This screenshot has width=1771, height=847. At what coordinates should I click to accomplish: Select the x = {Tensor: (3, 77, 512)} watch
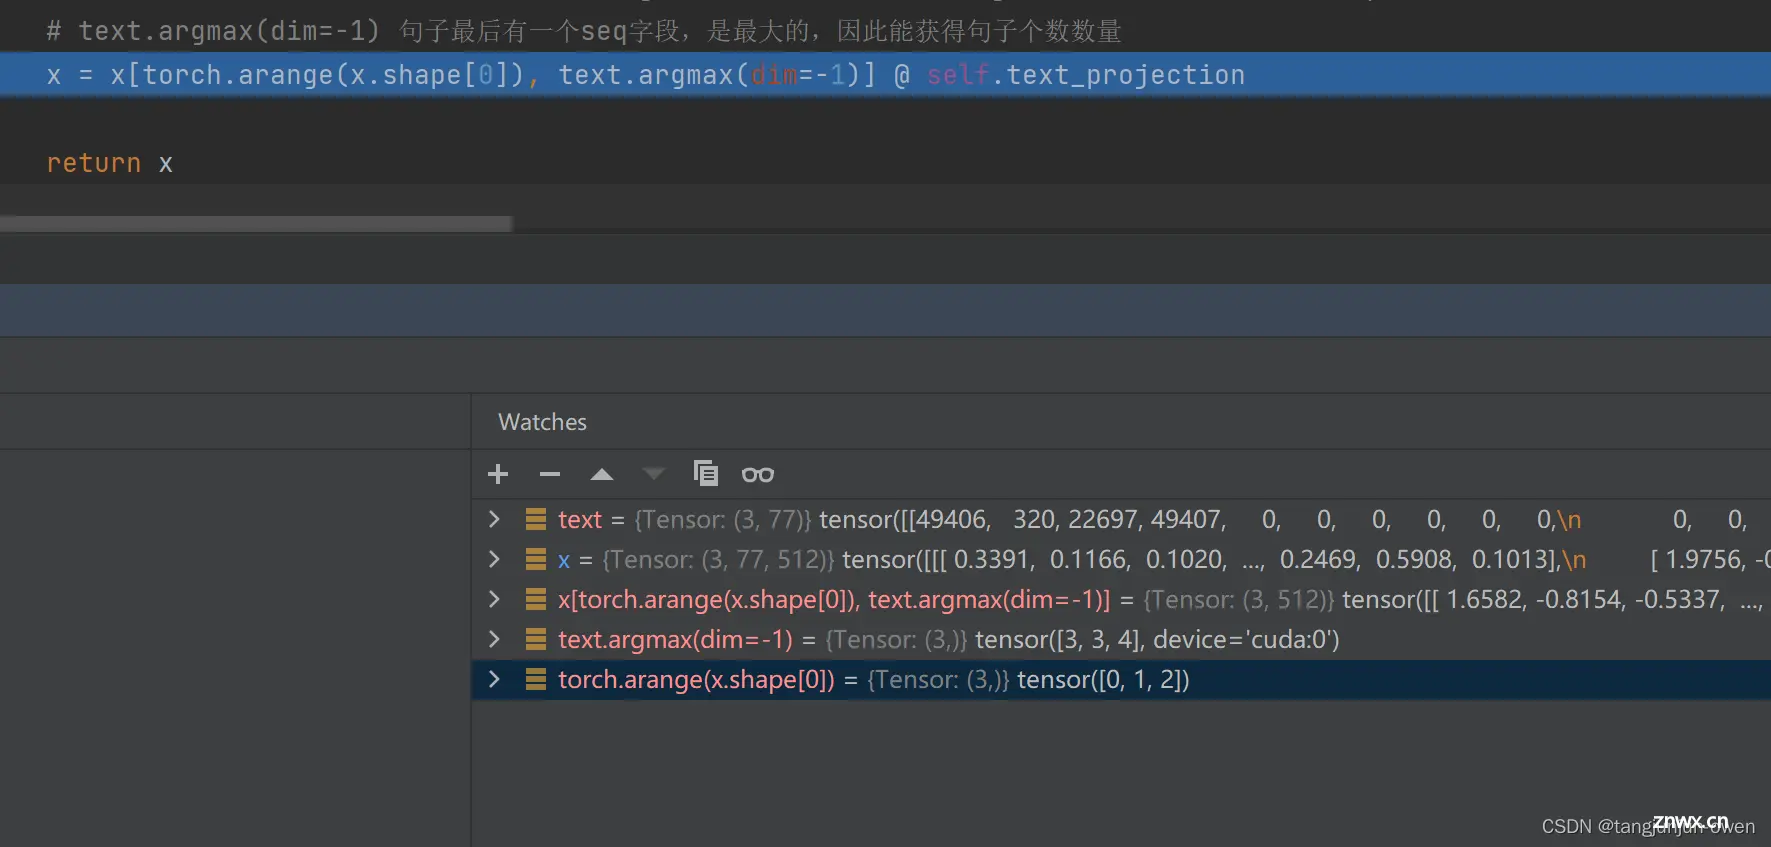coord(1121,559)
